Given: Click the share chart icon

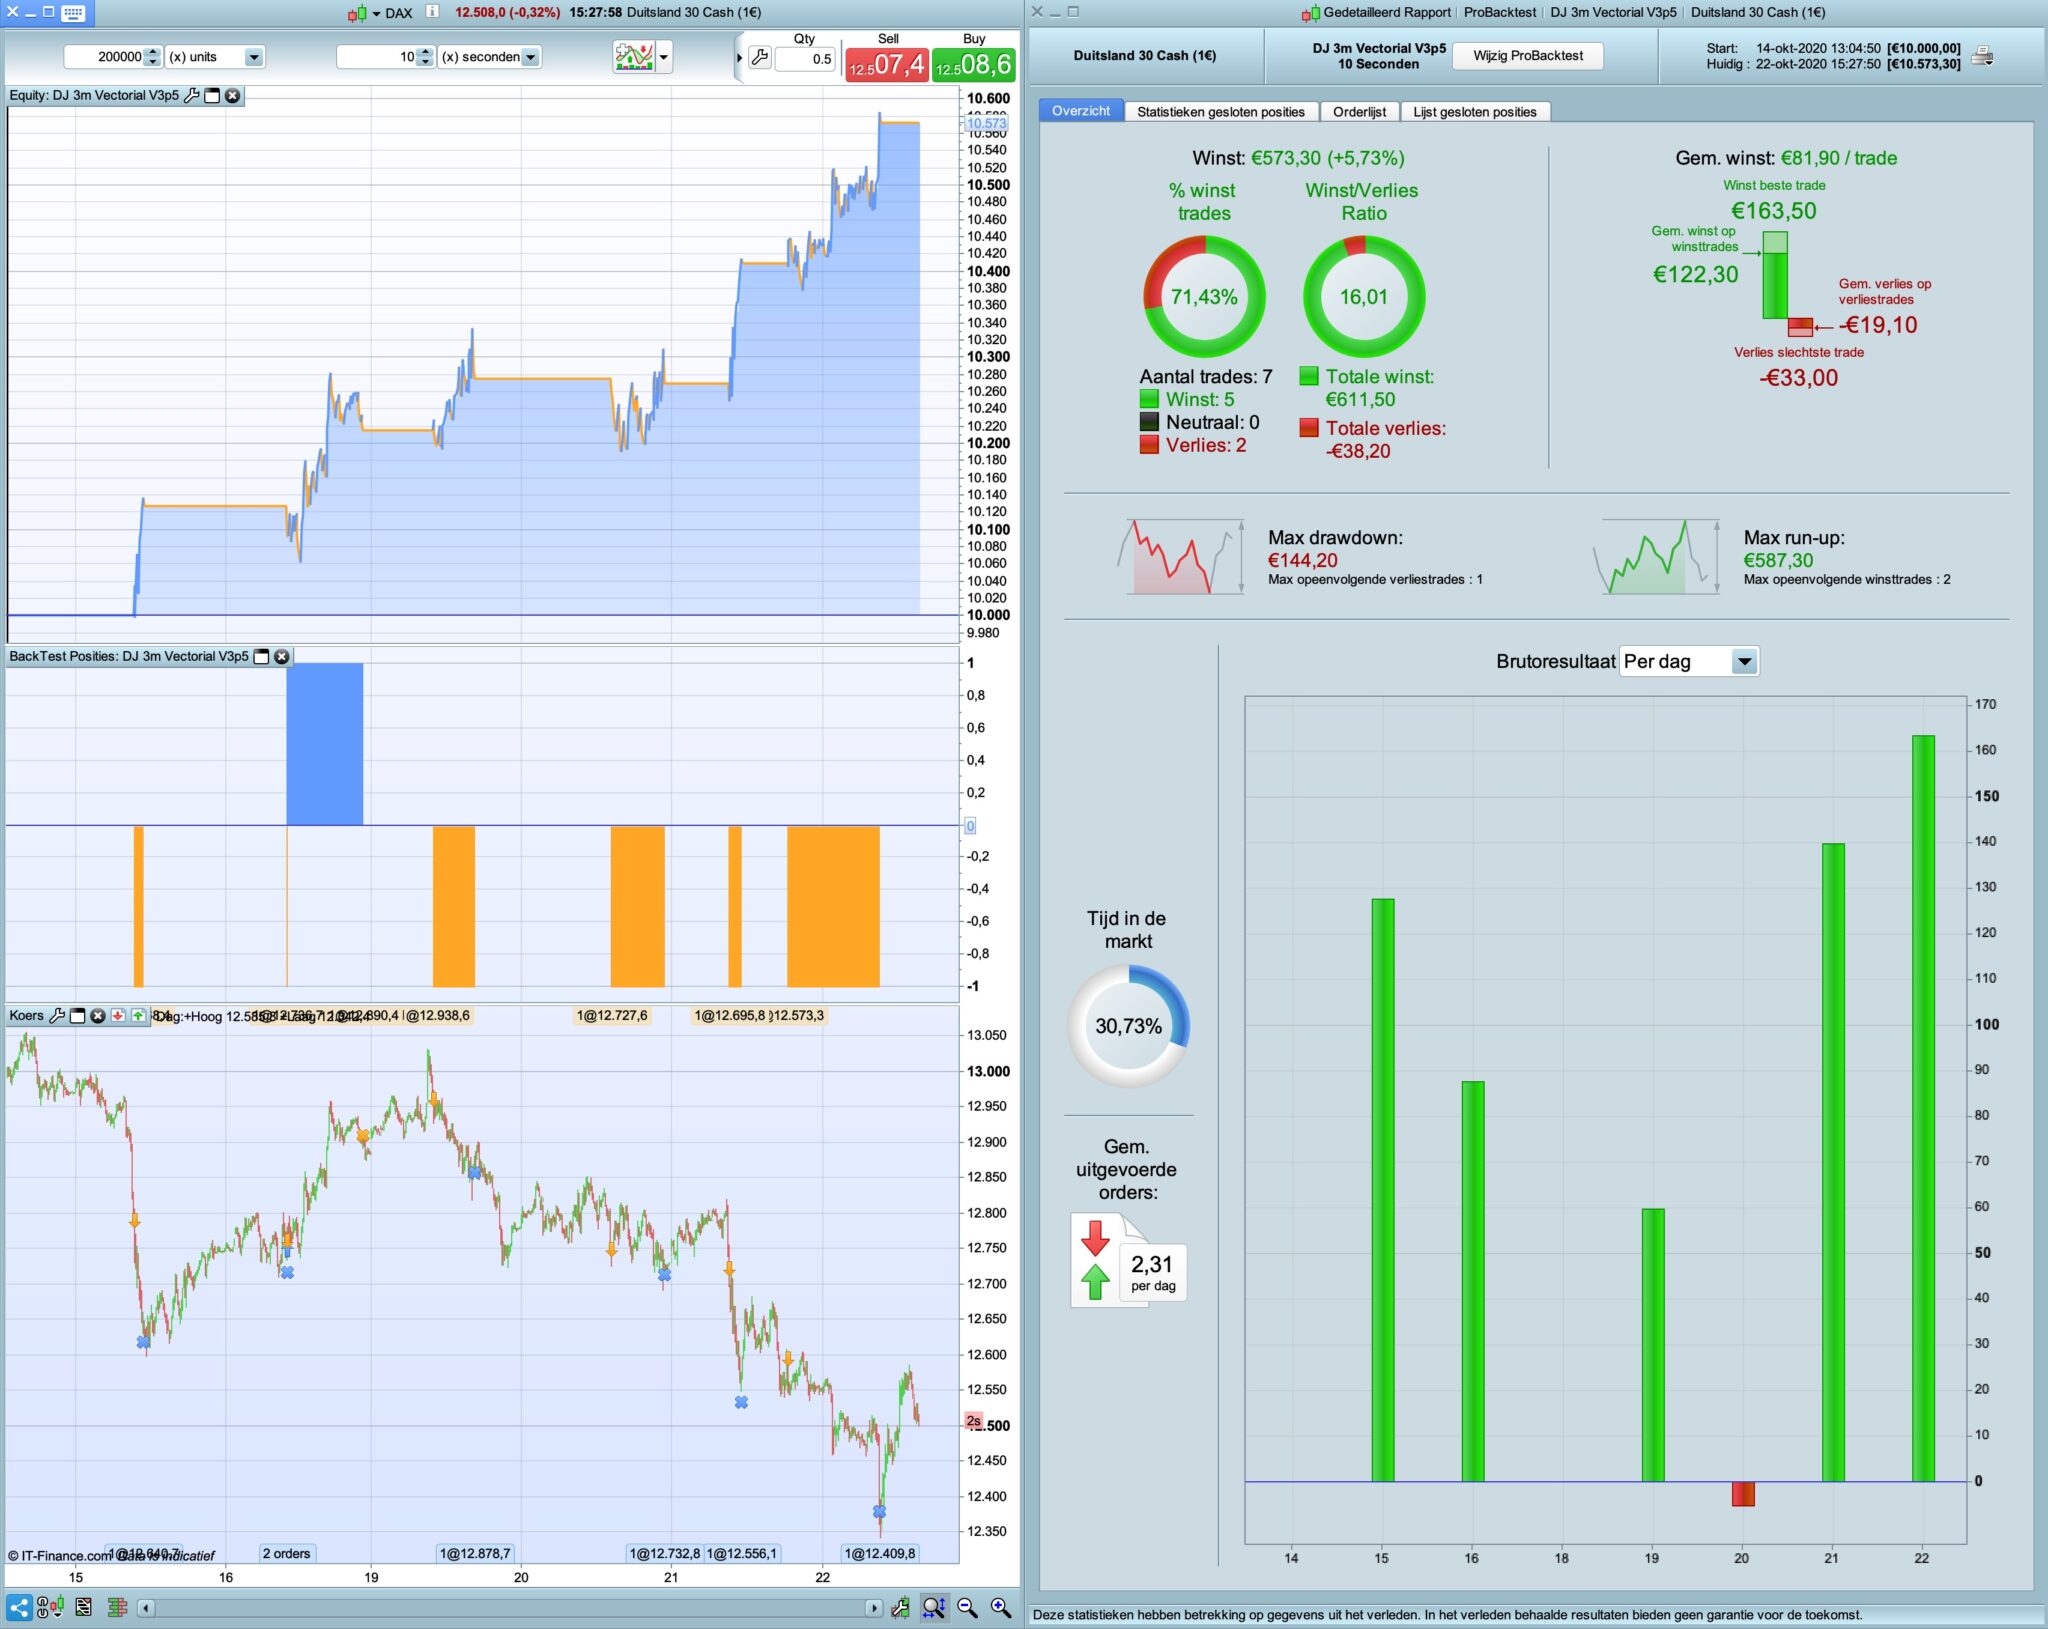Looking at the screenshot, I should tap(18, 1607).
